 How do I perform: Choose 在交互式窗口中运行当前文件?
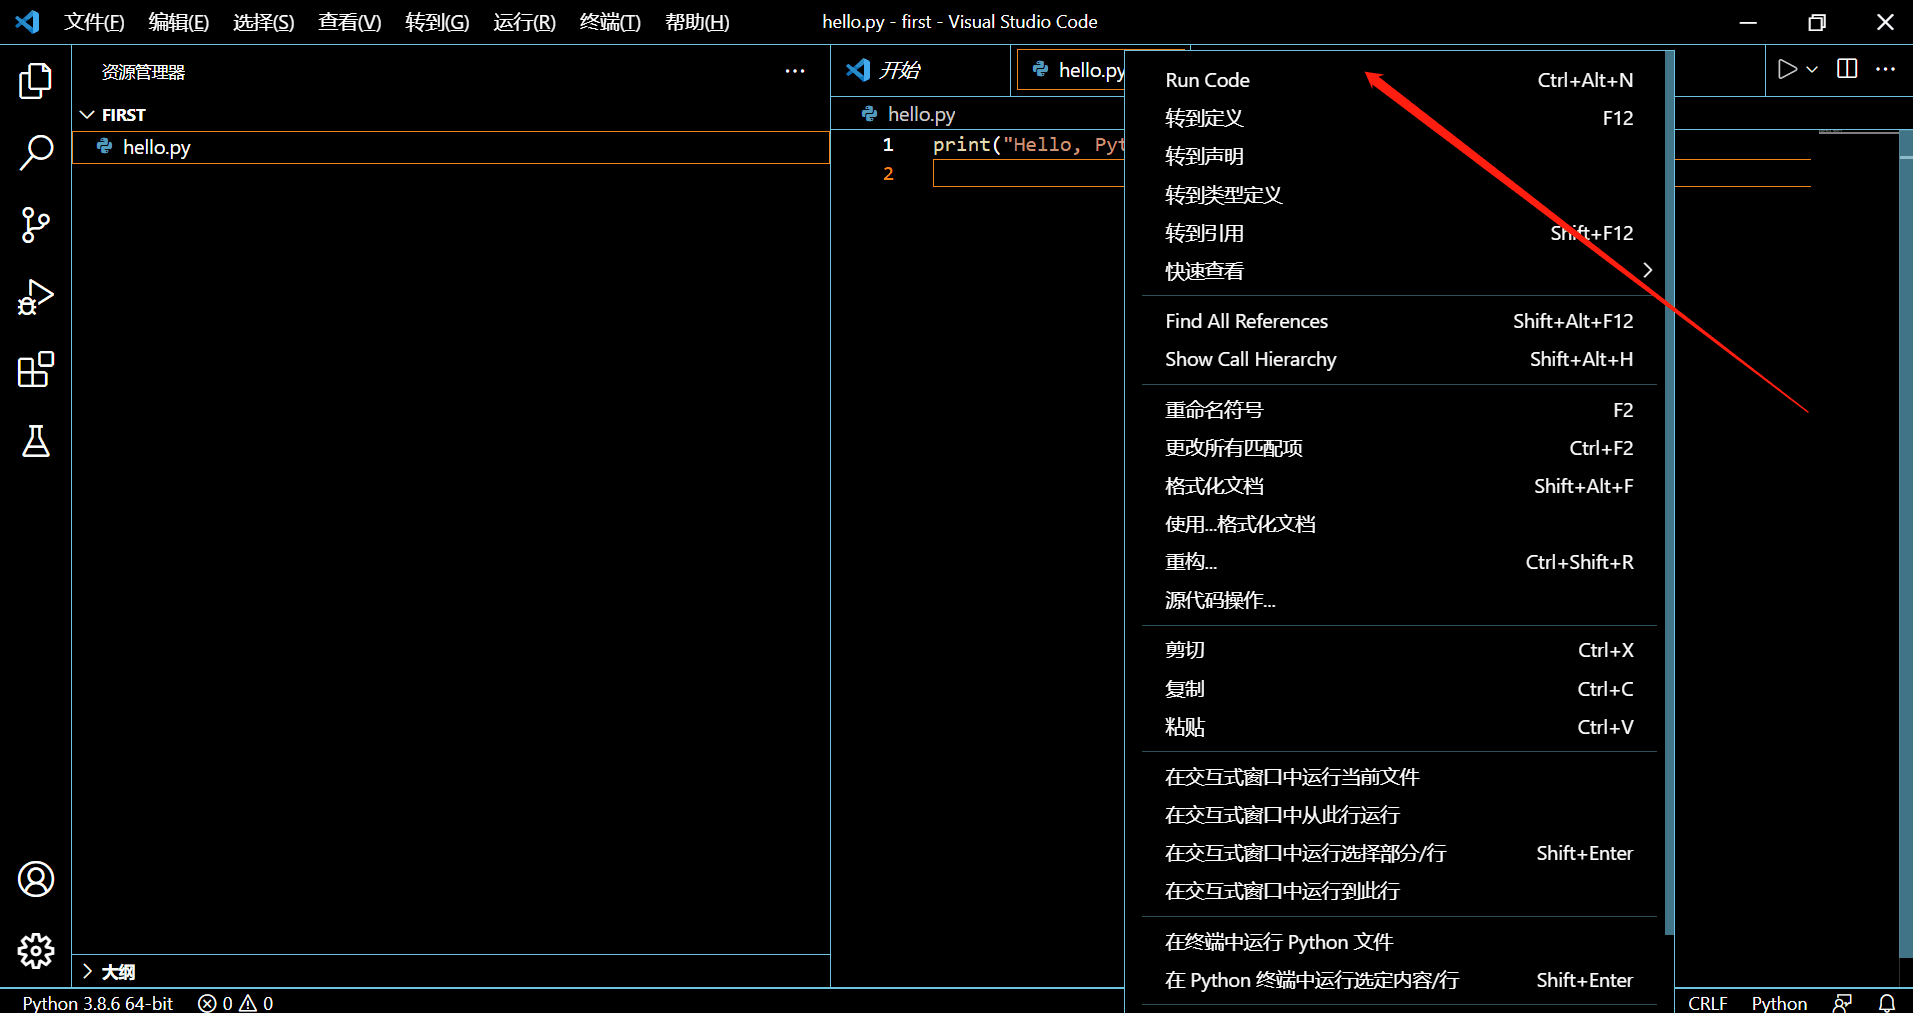(1399, 777)
